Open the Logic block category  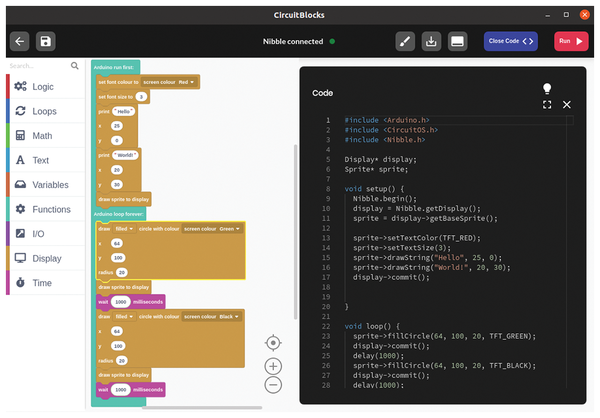click(x=46, y=87)
